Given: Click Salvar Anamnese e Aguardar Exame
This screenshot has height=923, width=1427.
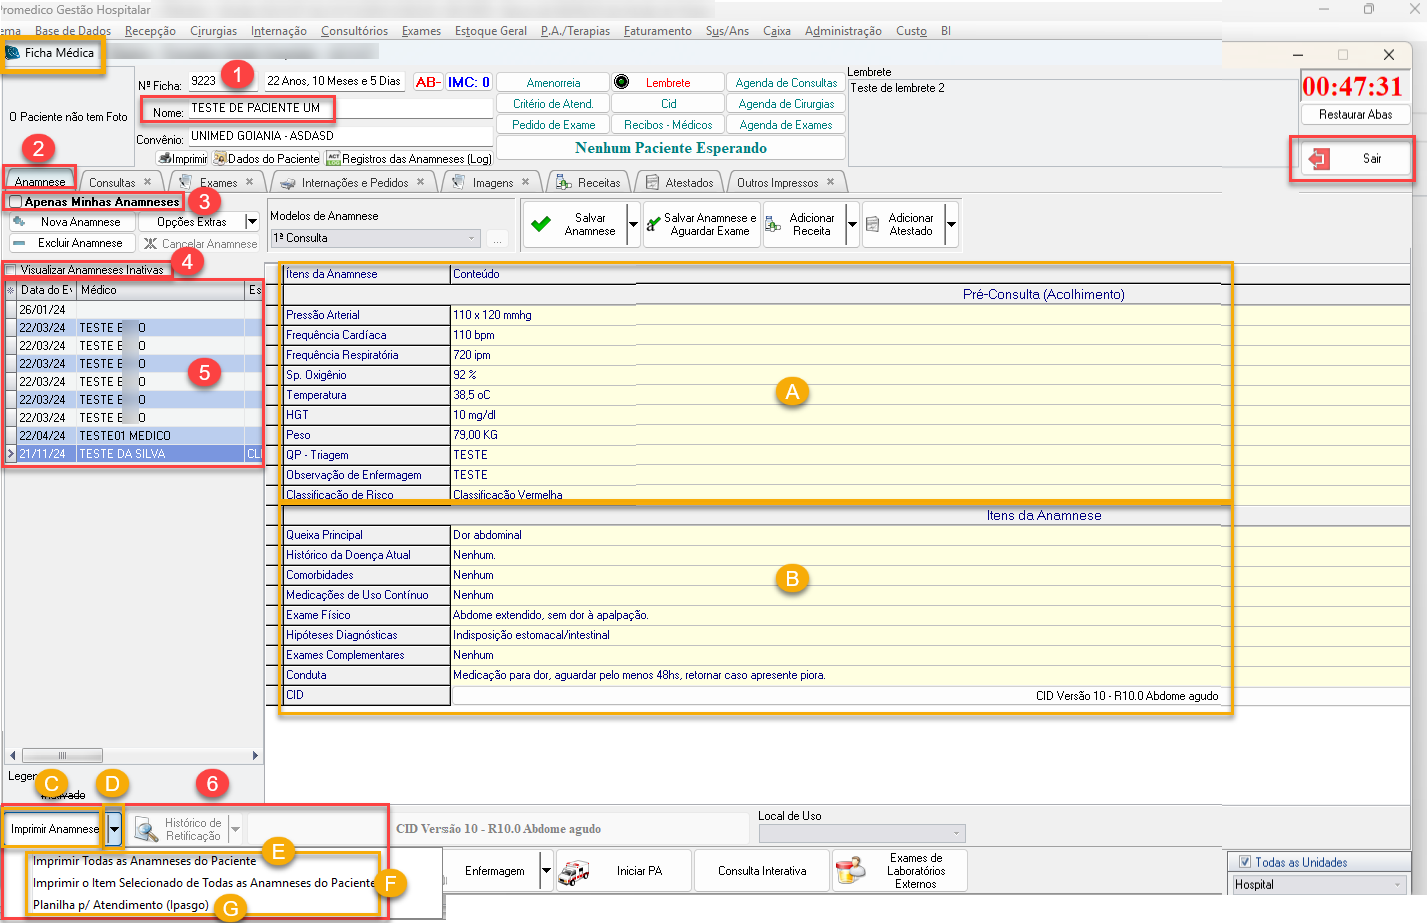Looking at the screenshot, I should pyautogui.click(x=701, y=224).
